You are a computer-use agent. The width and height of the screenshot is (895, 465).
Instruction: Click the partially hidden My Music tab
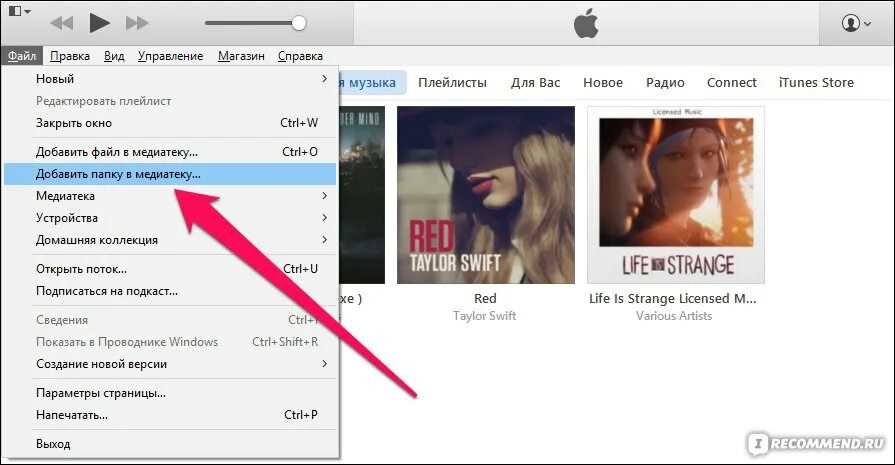(373, 83)
